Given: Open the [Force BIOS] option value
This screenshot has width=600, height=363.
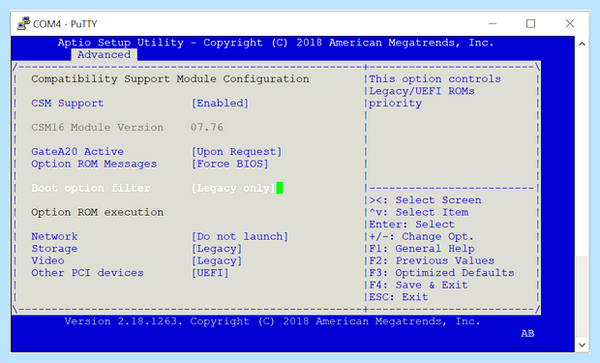Looking at the screenshot, I should (x=230, y=164).
